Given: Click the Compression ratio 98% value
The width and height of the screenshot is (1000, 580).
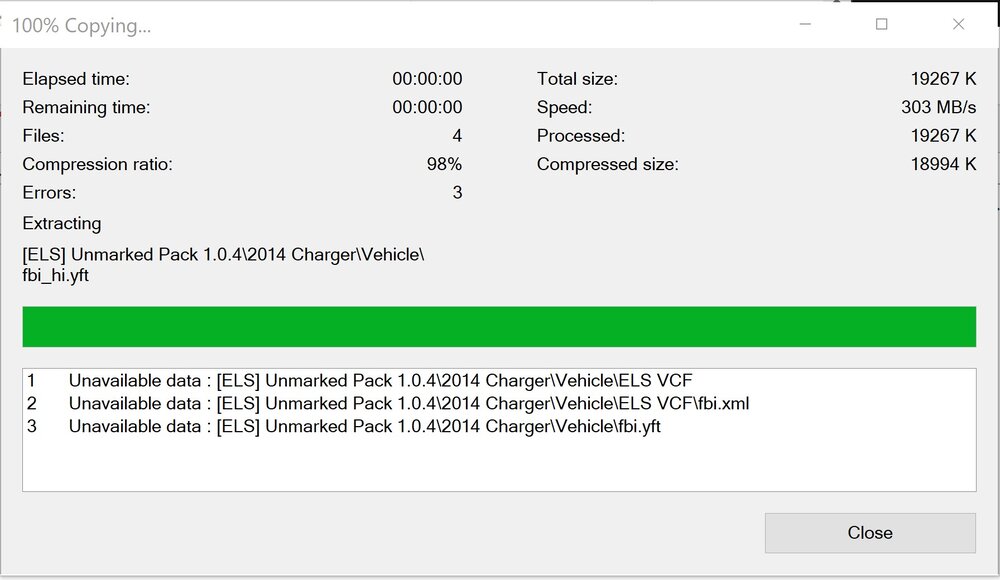Looking at the screenshot, I should point(444,164).
